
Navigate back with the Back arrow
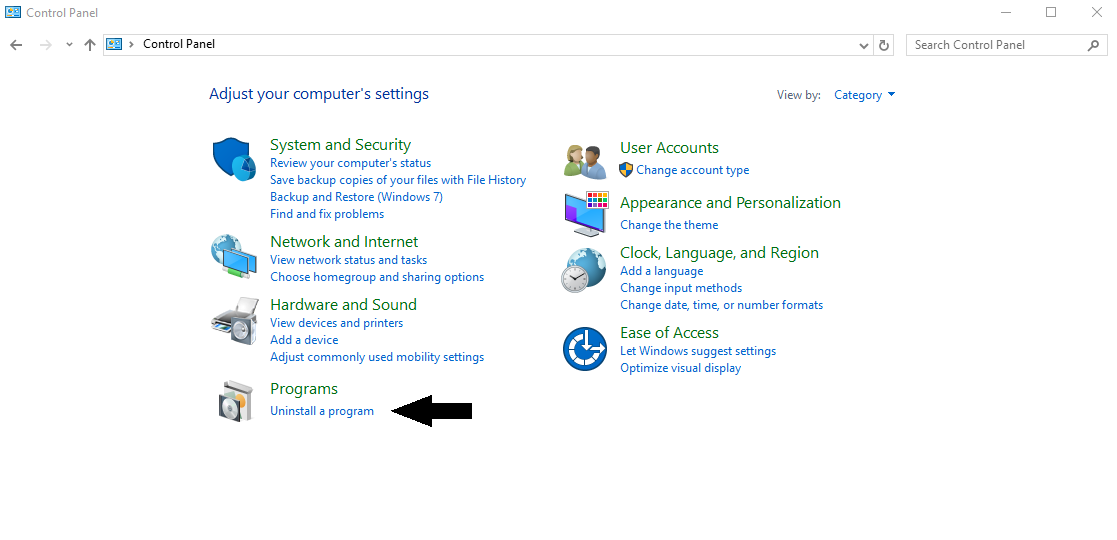point(16,45)
